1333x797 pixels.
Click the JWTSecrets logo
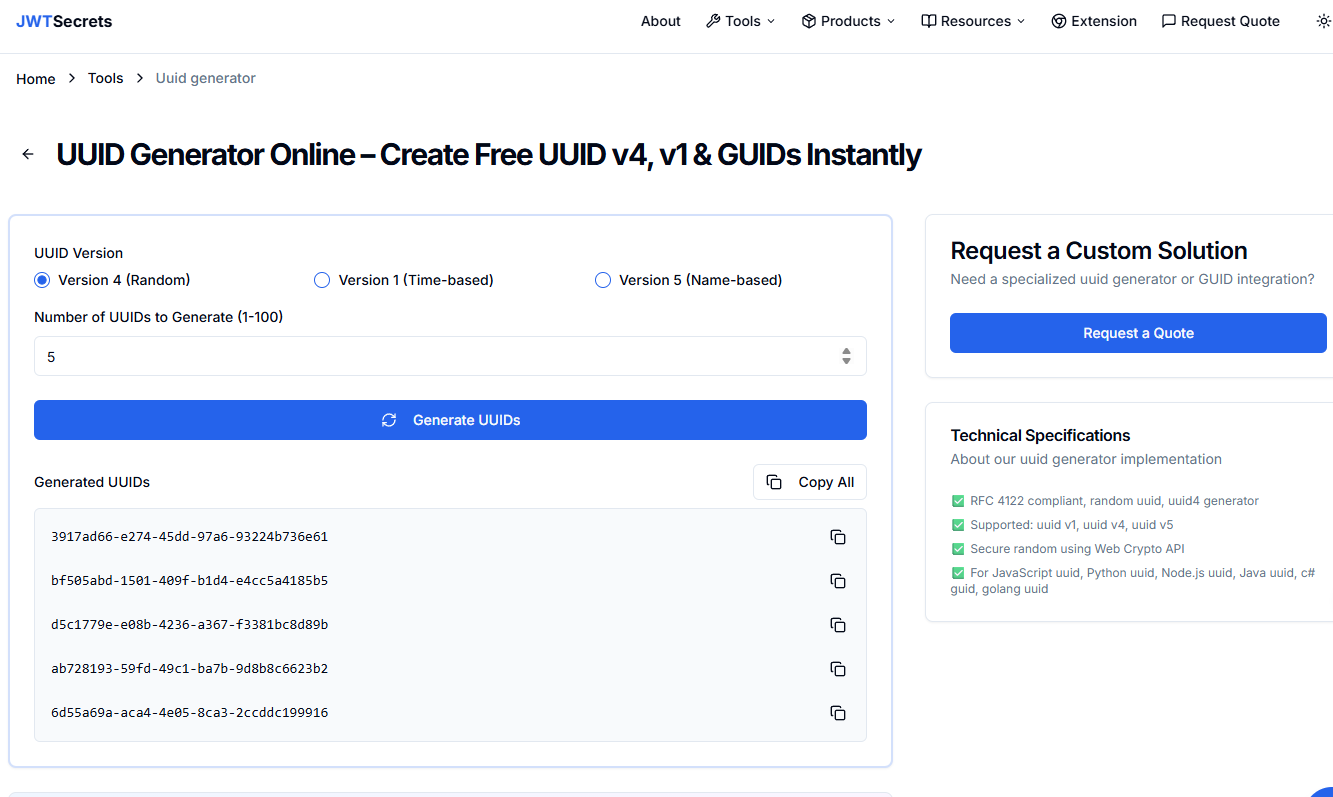click(x=64, y=21)
